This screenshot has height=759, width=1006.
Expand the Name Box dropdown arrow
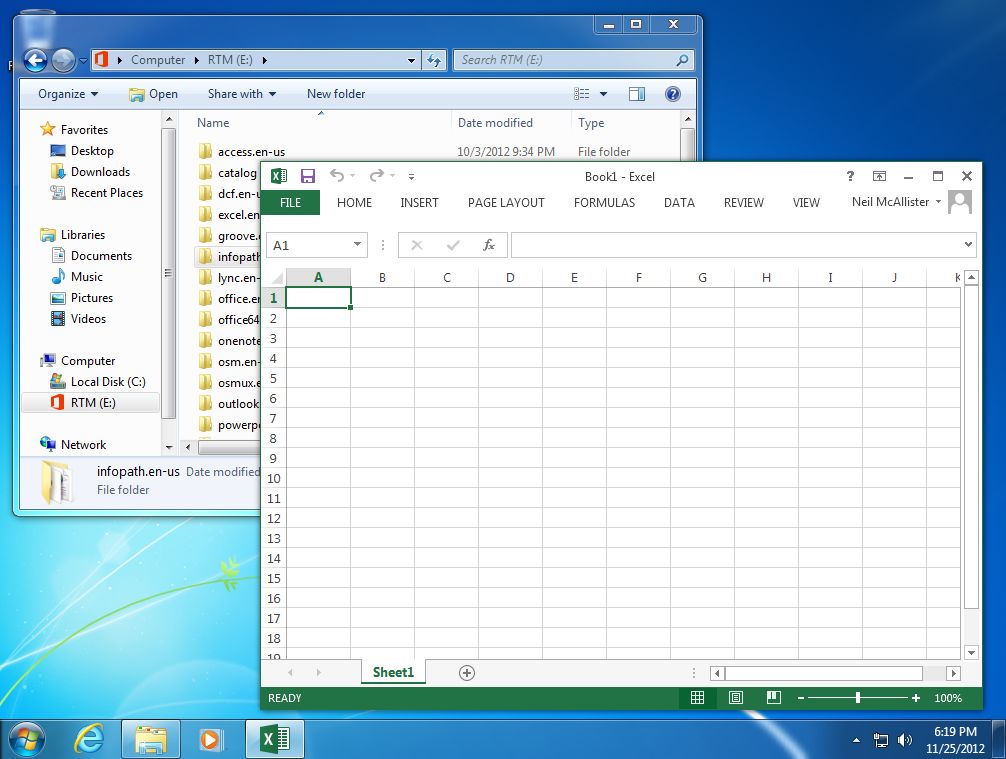[357, 244]
